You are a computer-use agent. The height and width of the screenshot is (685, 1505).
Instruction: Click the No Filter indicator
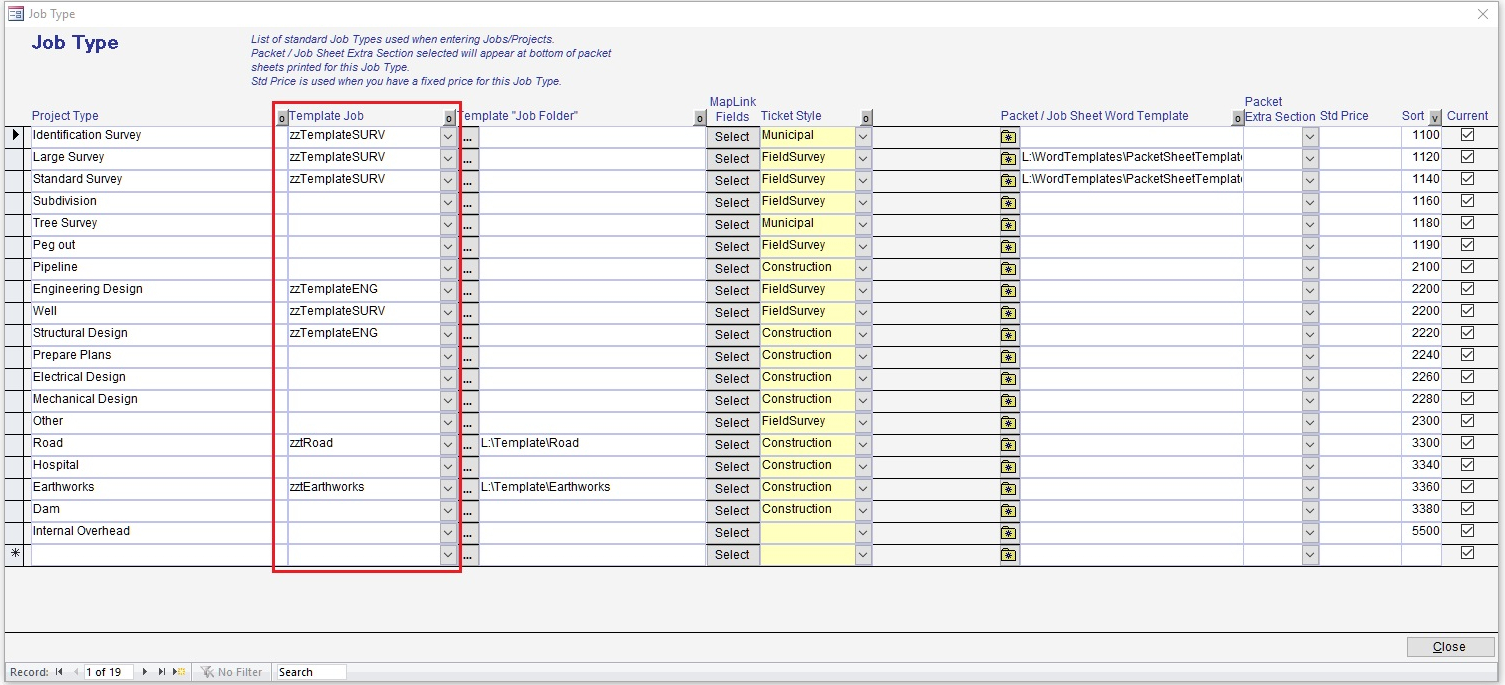pyautogui.click(x=232, y=672)
